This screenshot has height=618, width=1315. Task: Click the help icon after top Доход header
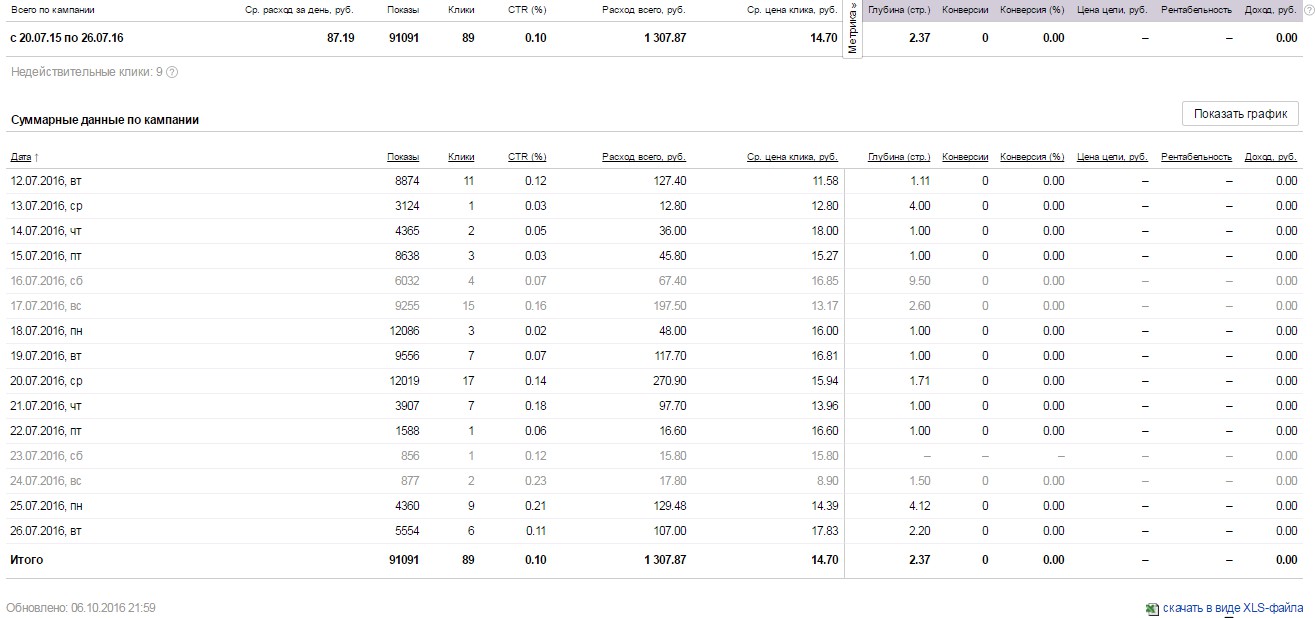click(x=1309, y=10)
